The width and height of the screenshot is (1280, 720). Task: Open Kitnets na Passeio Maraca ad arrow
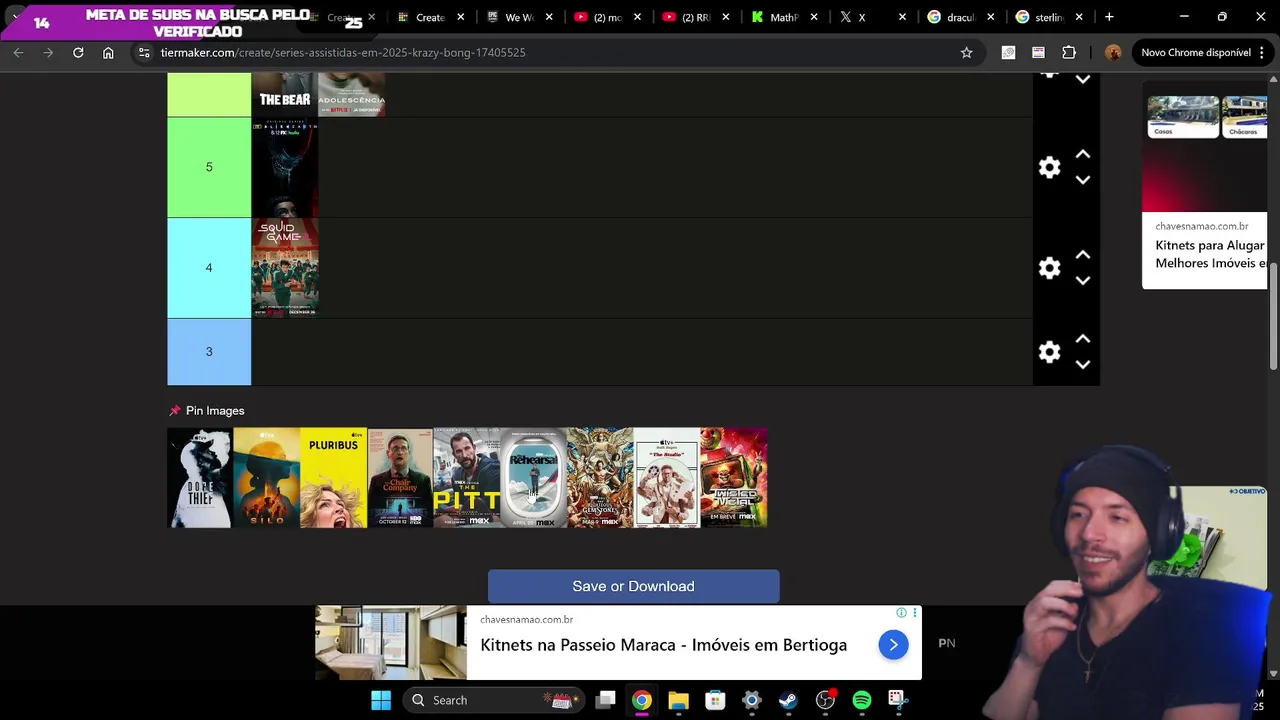[x=893, y=645]
